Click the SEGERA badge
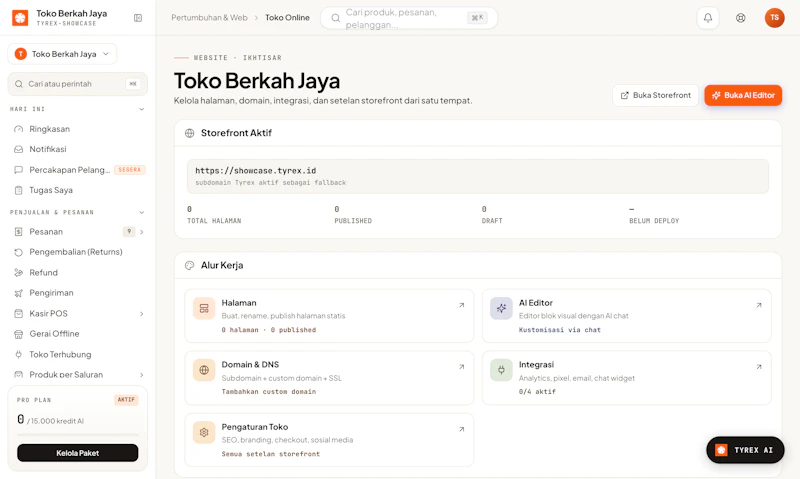The width and height of the screenshot is (800, 479). point(130,170)
